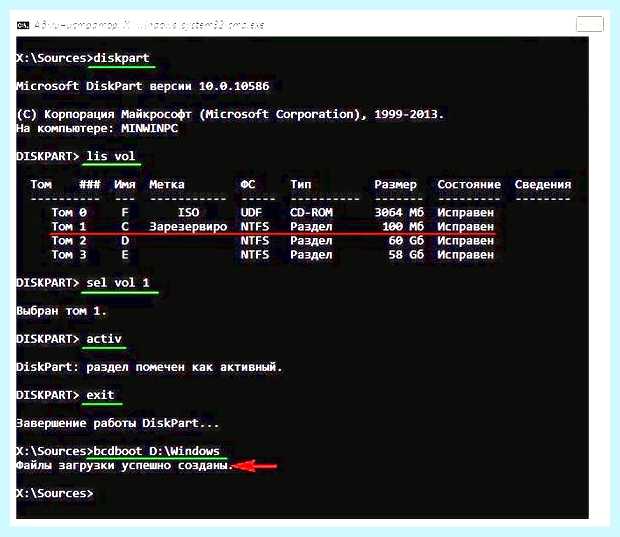Click the '58 Gб' size value
The image size is (620, 537).
[406, 255]
